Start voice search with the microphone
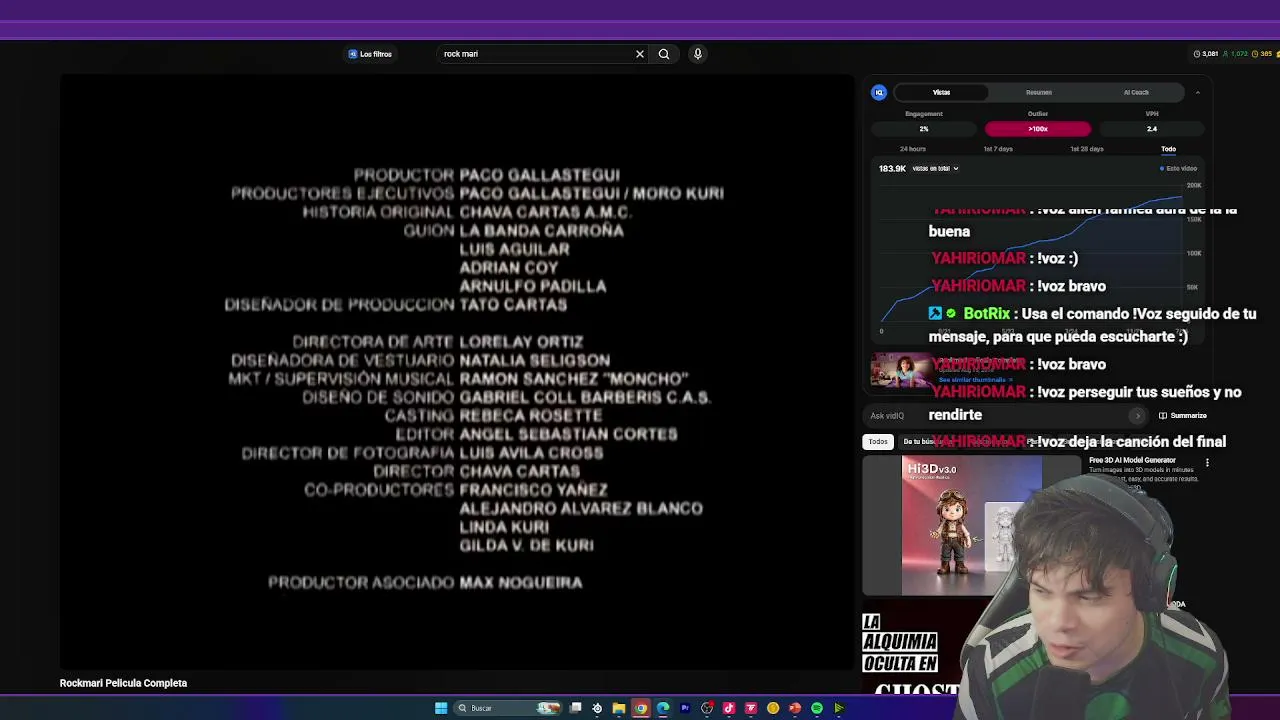 [698, 54]
